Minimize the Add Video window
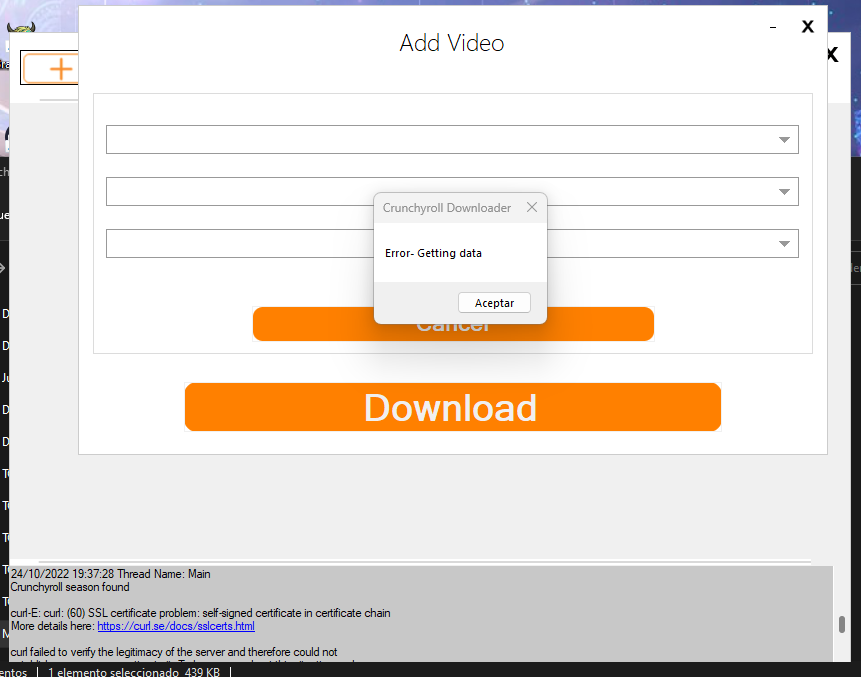 773,27
